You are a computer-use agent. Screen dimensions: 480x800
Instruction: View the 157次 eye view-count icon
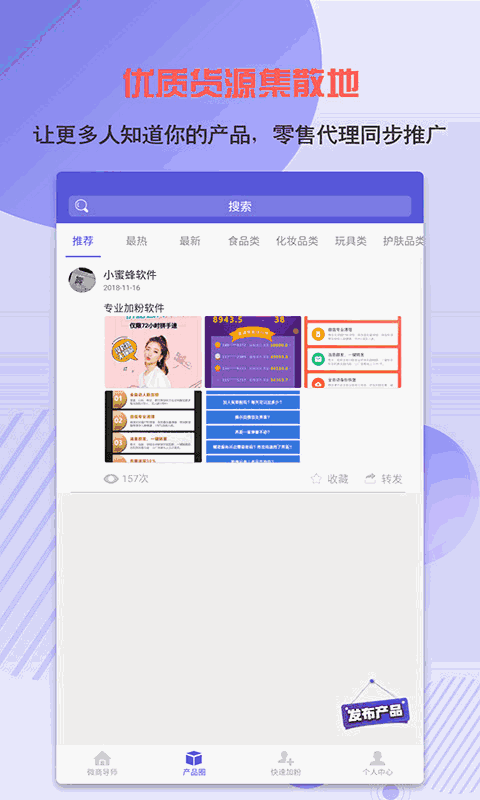111,479
